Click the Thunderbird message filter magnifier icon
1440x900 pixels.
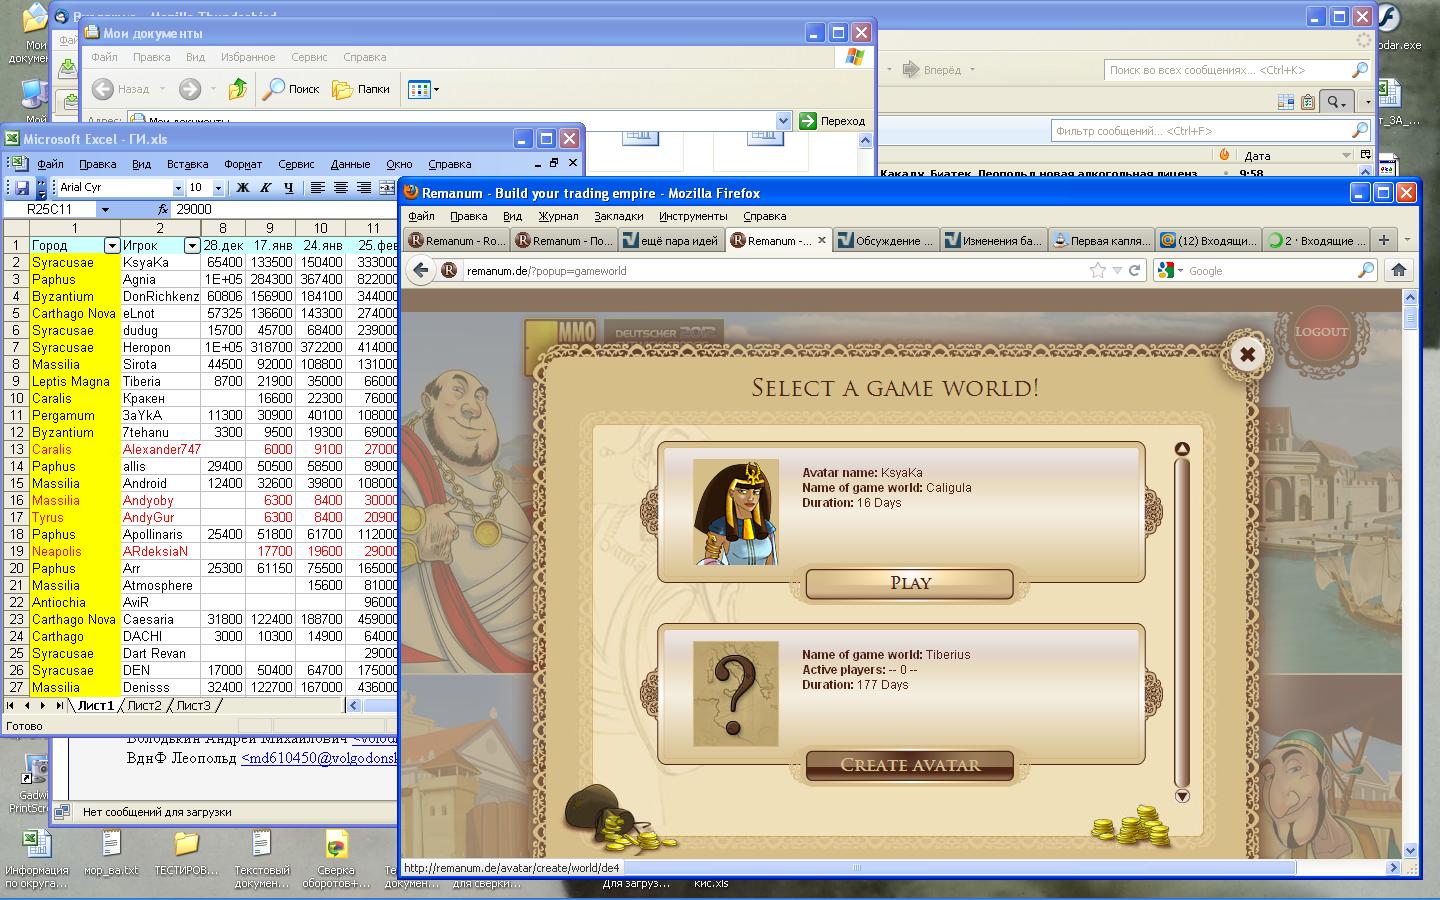(x=1359, y=131)
